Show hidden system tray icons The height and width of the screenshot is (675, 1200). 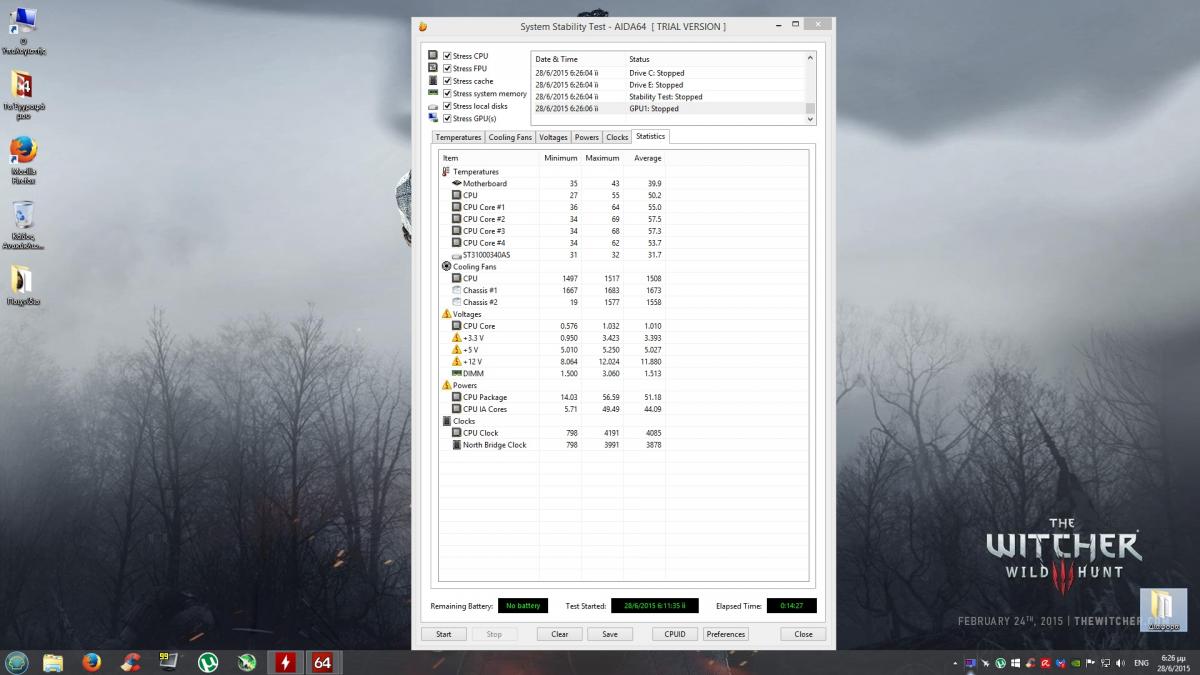pos(954,663)
